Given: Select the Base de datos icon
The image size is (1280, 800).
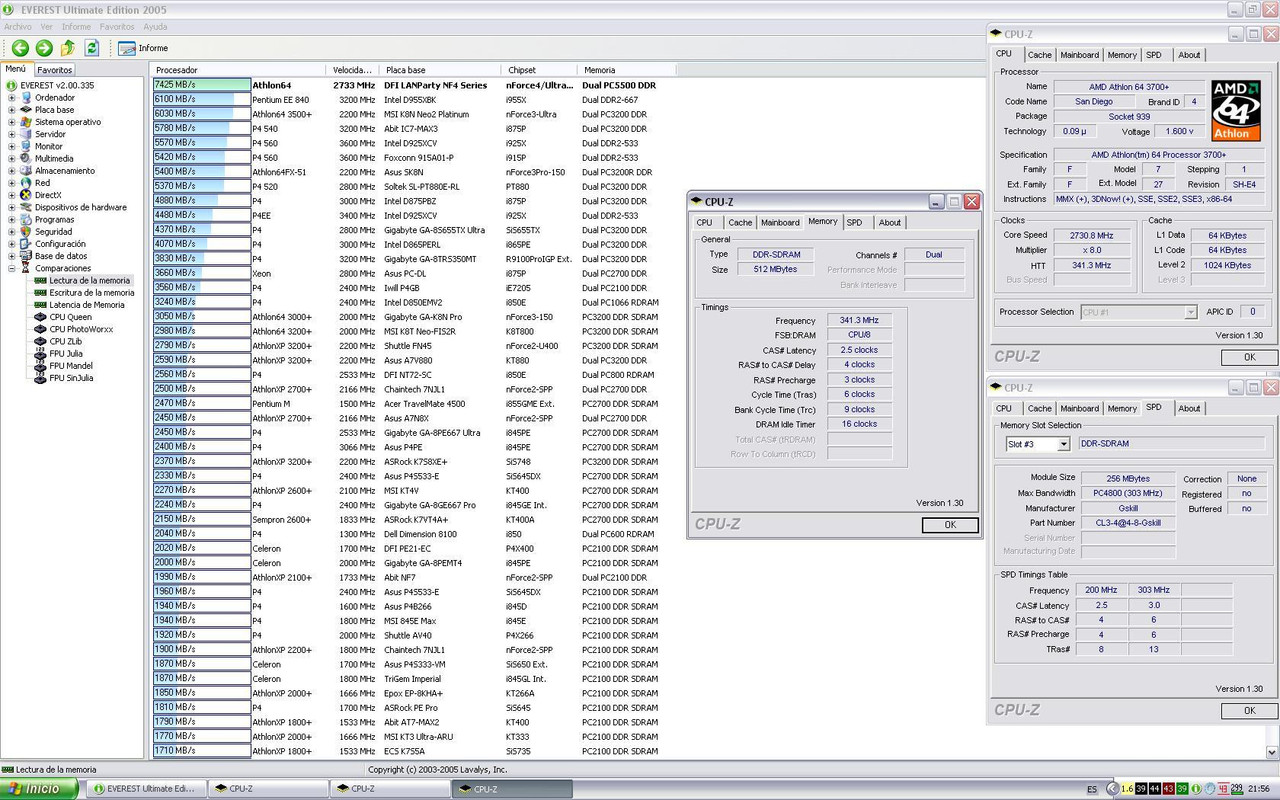Looking at the screenshot, I should pos(26,256).
